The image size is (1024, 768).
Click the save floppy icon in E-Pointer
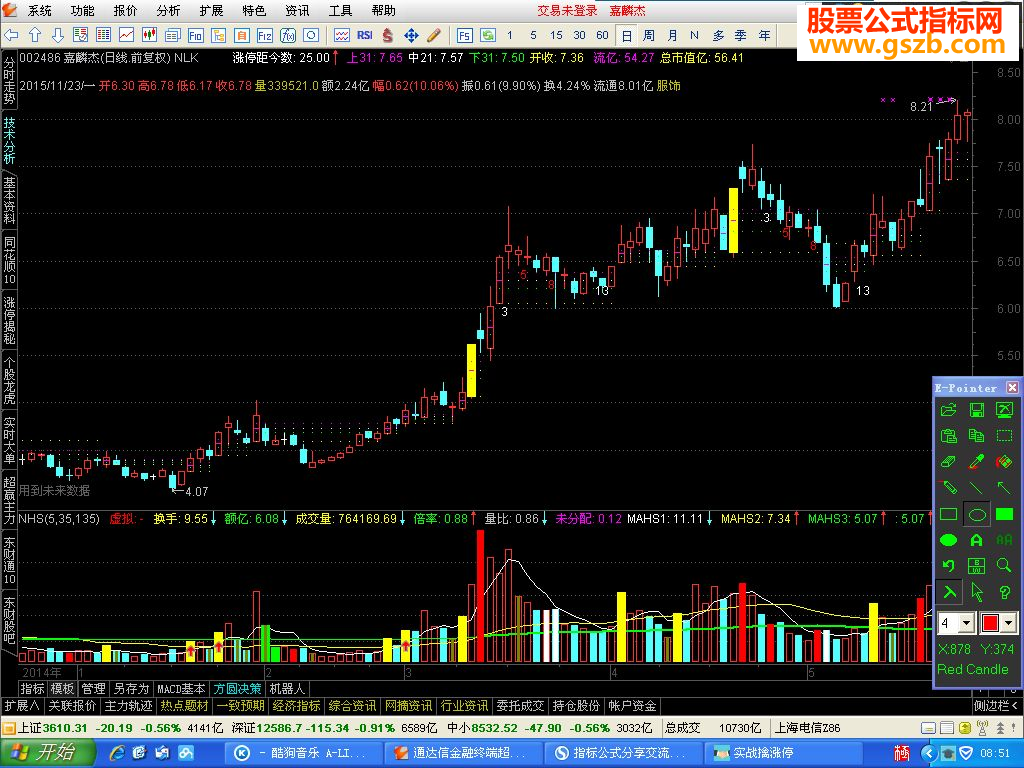point(976,409)
